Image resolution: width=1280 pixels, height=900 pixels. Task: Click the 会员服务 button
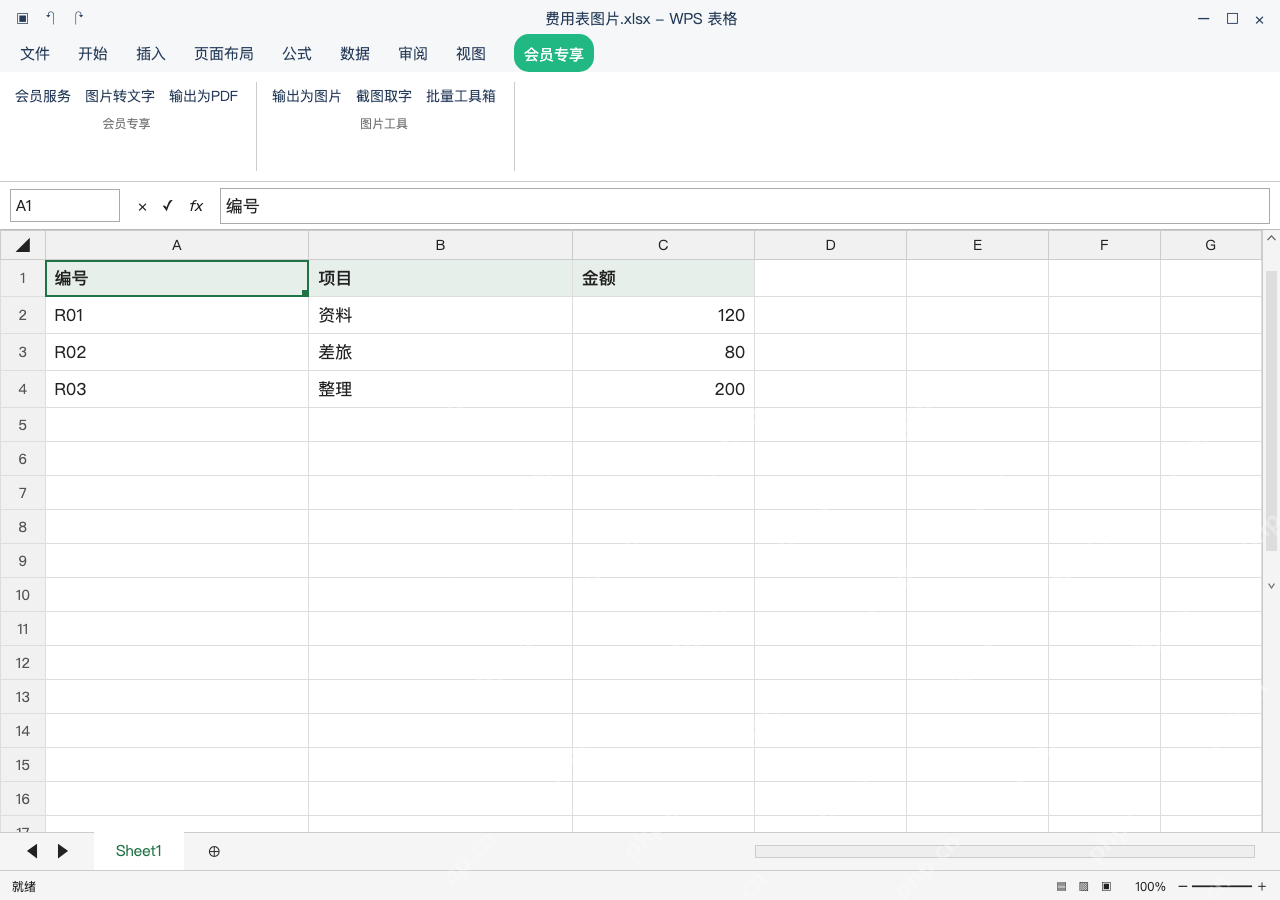click(x=43, y=96)
